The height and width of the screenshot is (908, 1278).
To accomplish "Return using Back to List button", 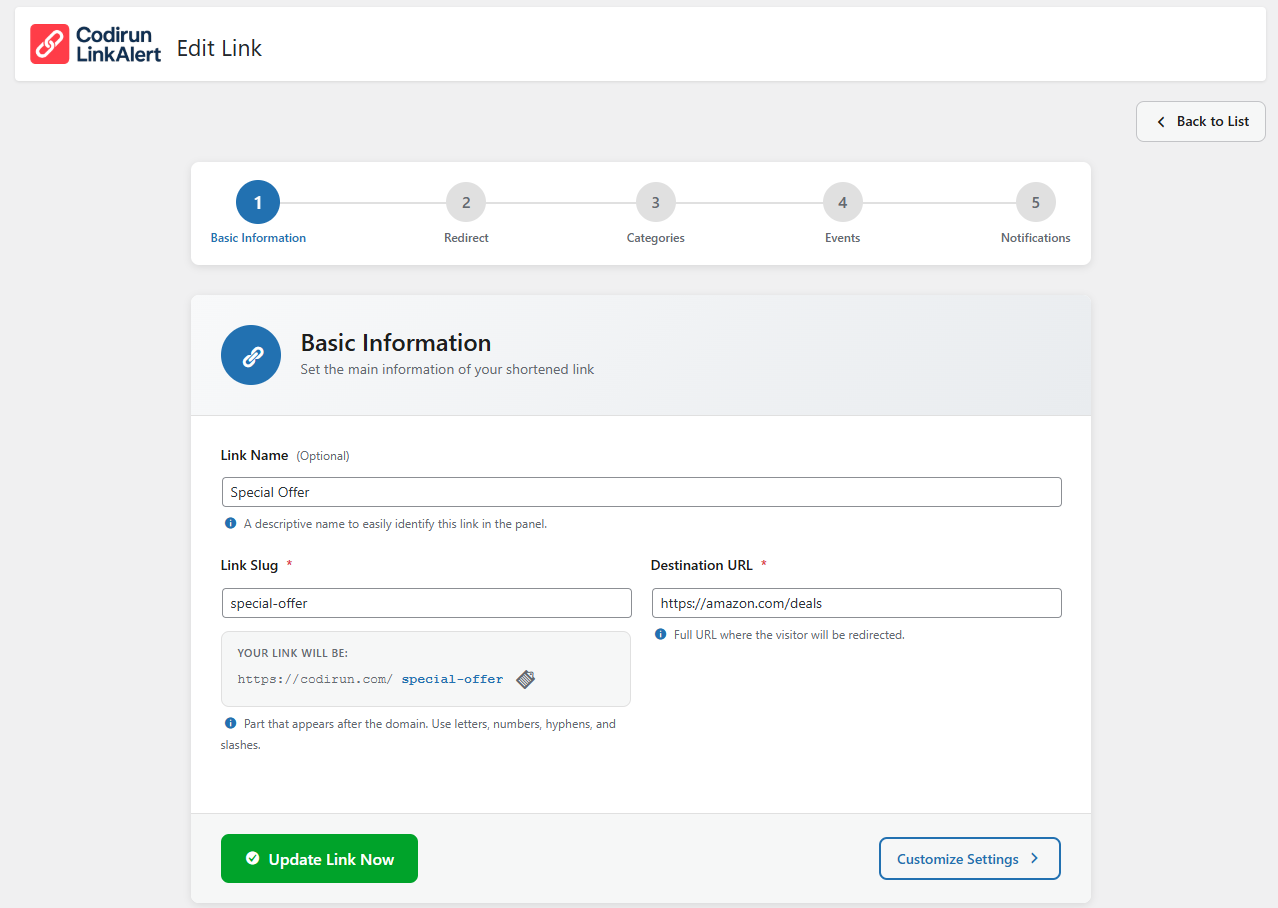I will 1200,121.
